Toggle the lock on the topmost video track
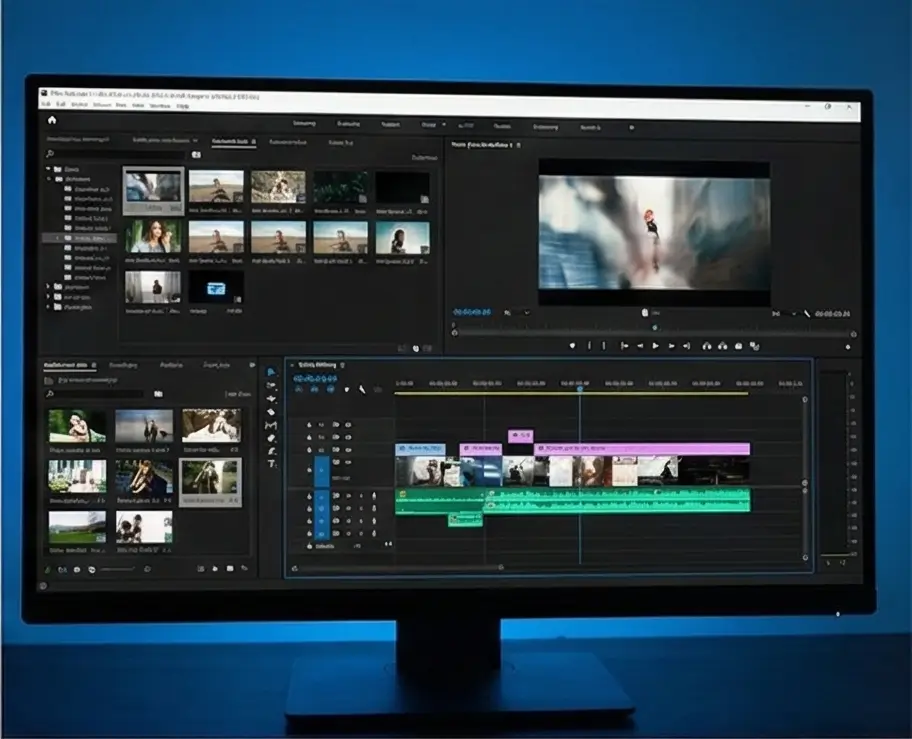The height and width of the screenshot is (739, 912). 309,424
